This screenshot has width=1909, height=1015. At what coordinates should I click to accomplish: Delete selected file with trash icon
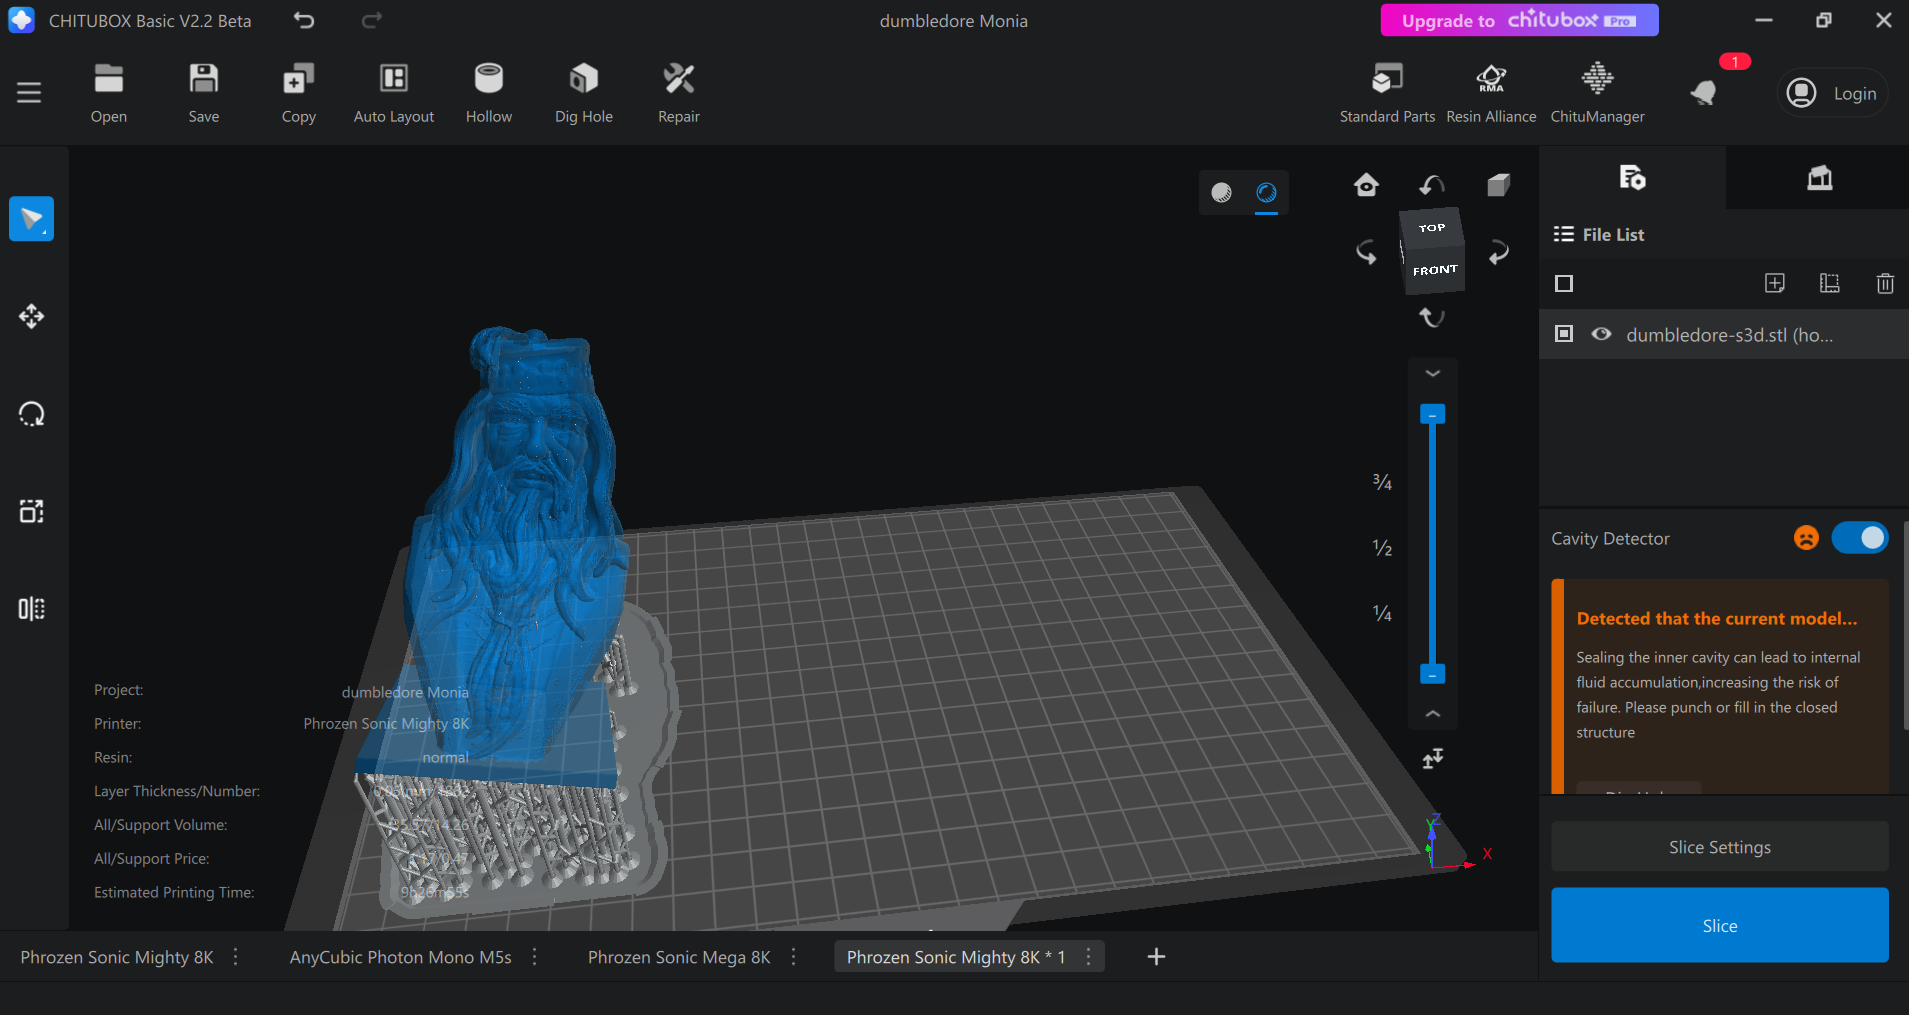click(1885, 283)
